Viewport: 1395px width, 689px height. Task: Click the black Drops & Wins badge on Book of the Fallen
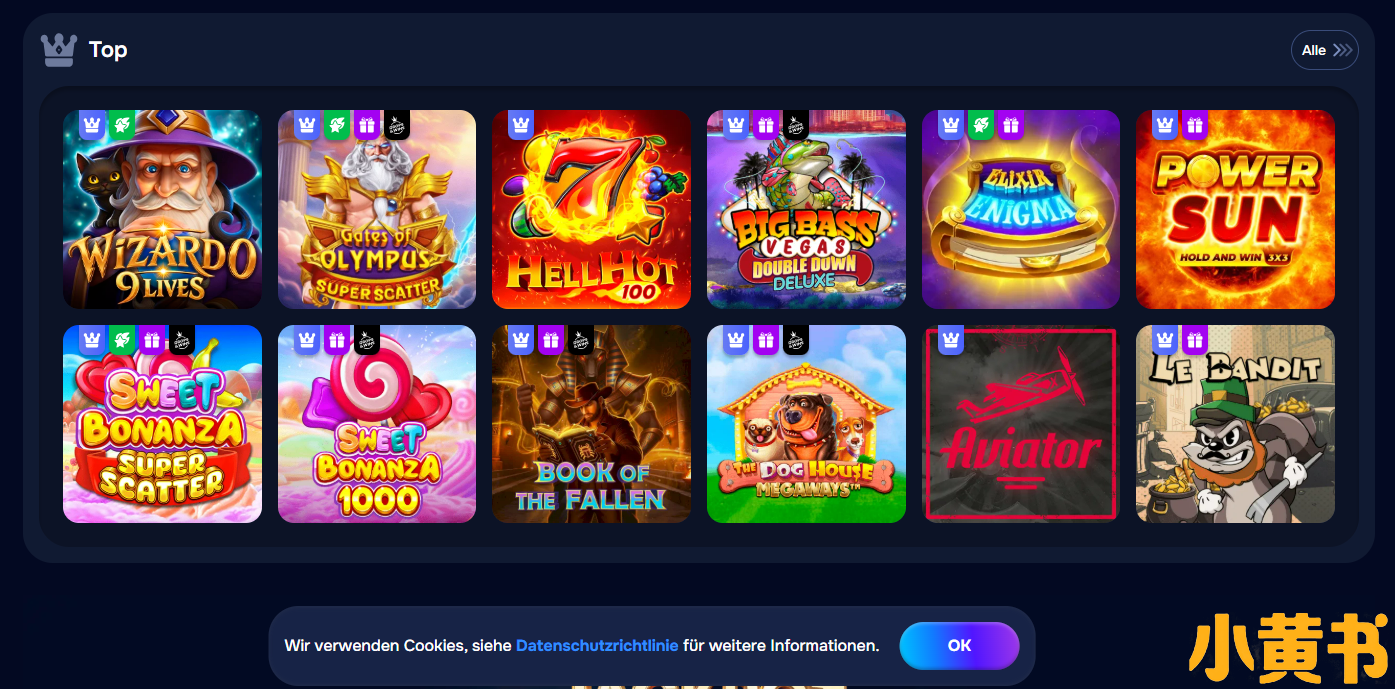coord(581,339)
